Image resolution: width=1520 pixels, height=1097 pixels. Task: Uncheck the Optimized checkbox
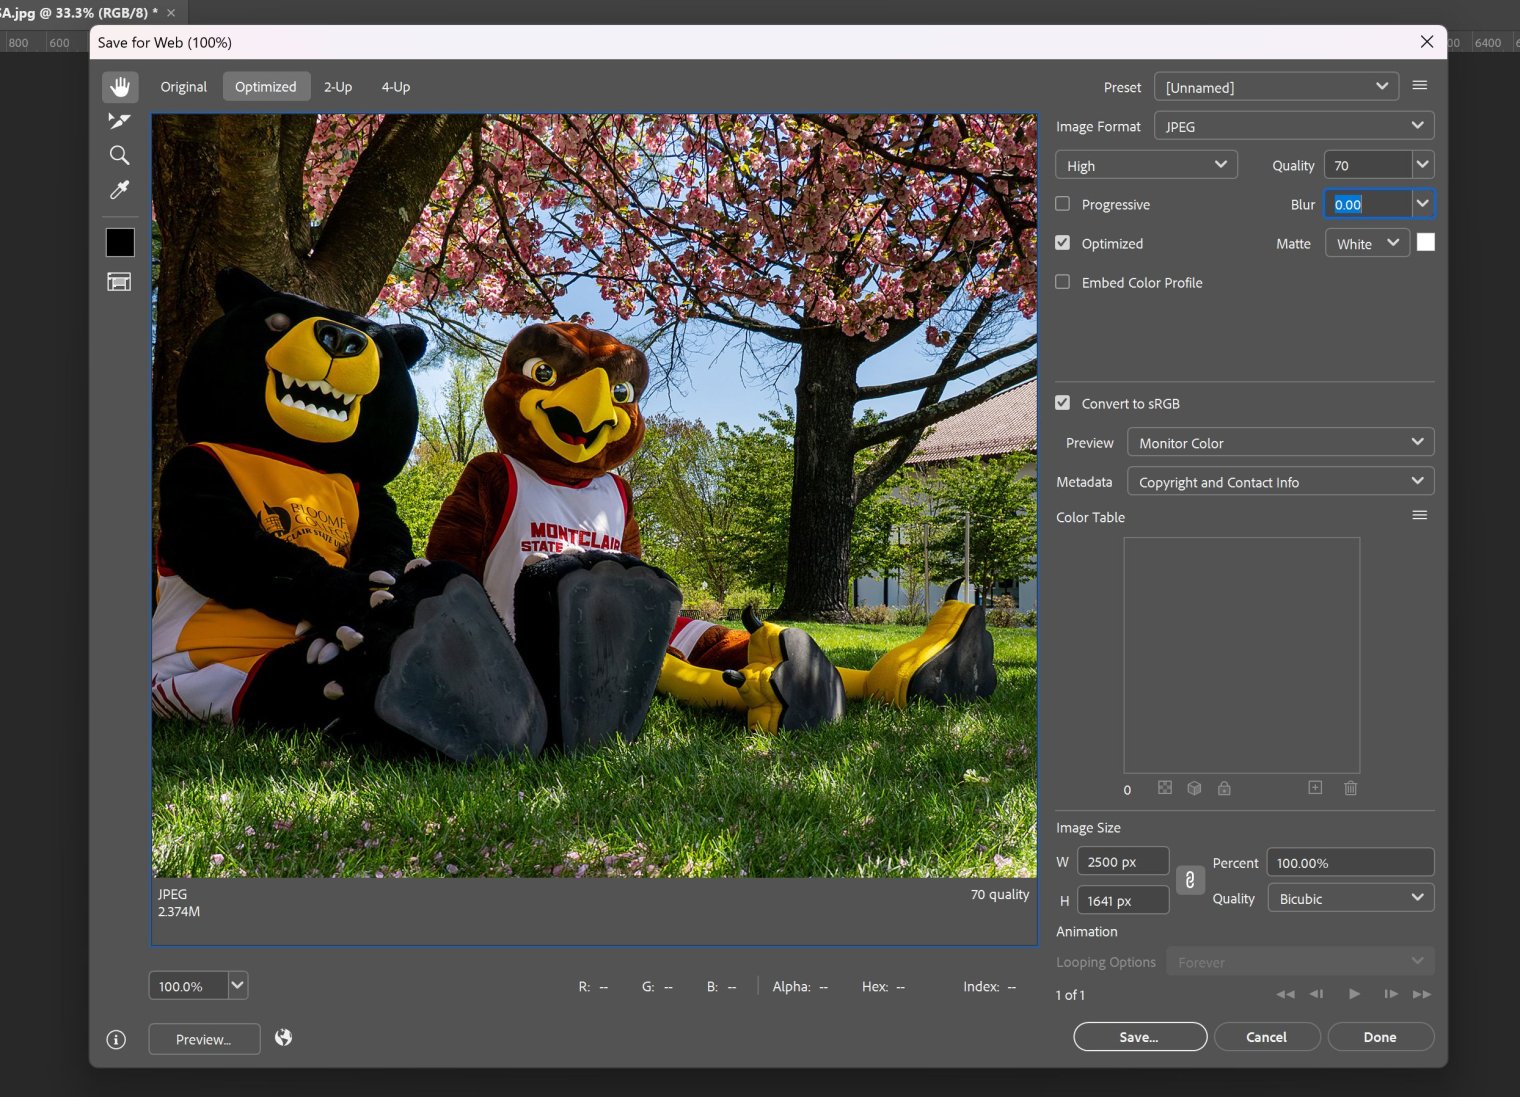1063,243
